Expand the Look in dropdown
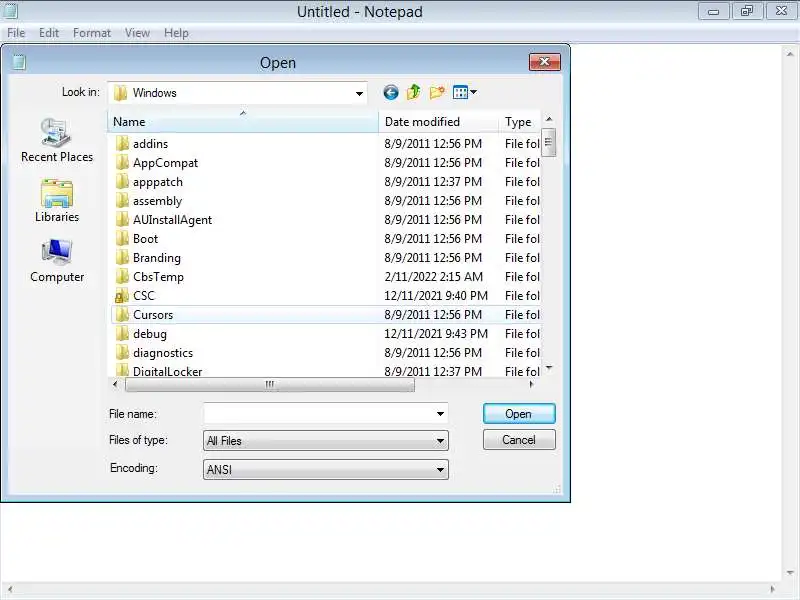800x600 pixels. point(359,93)
